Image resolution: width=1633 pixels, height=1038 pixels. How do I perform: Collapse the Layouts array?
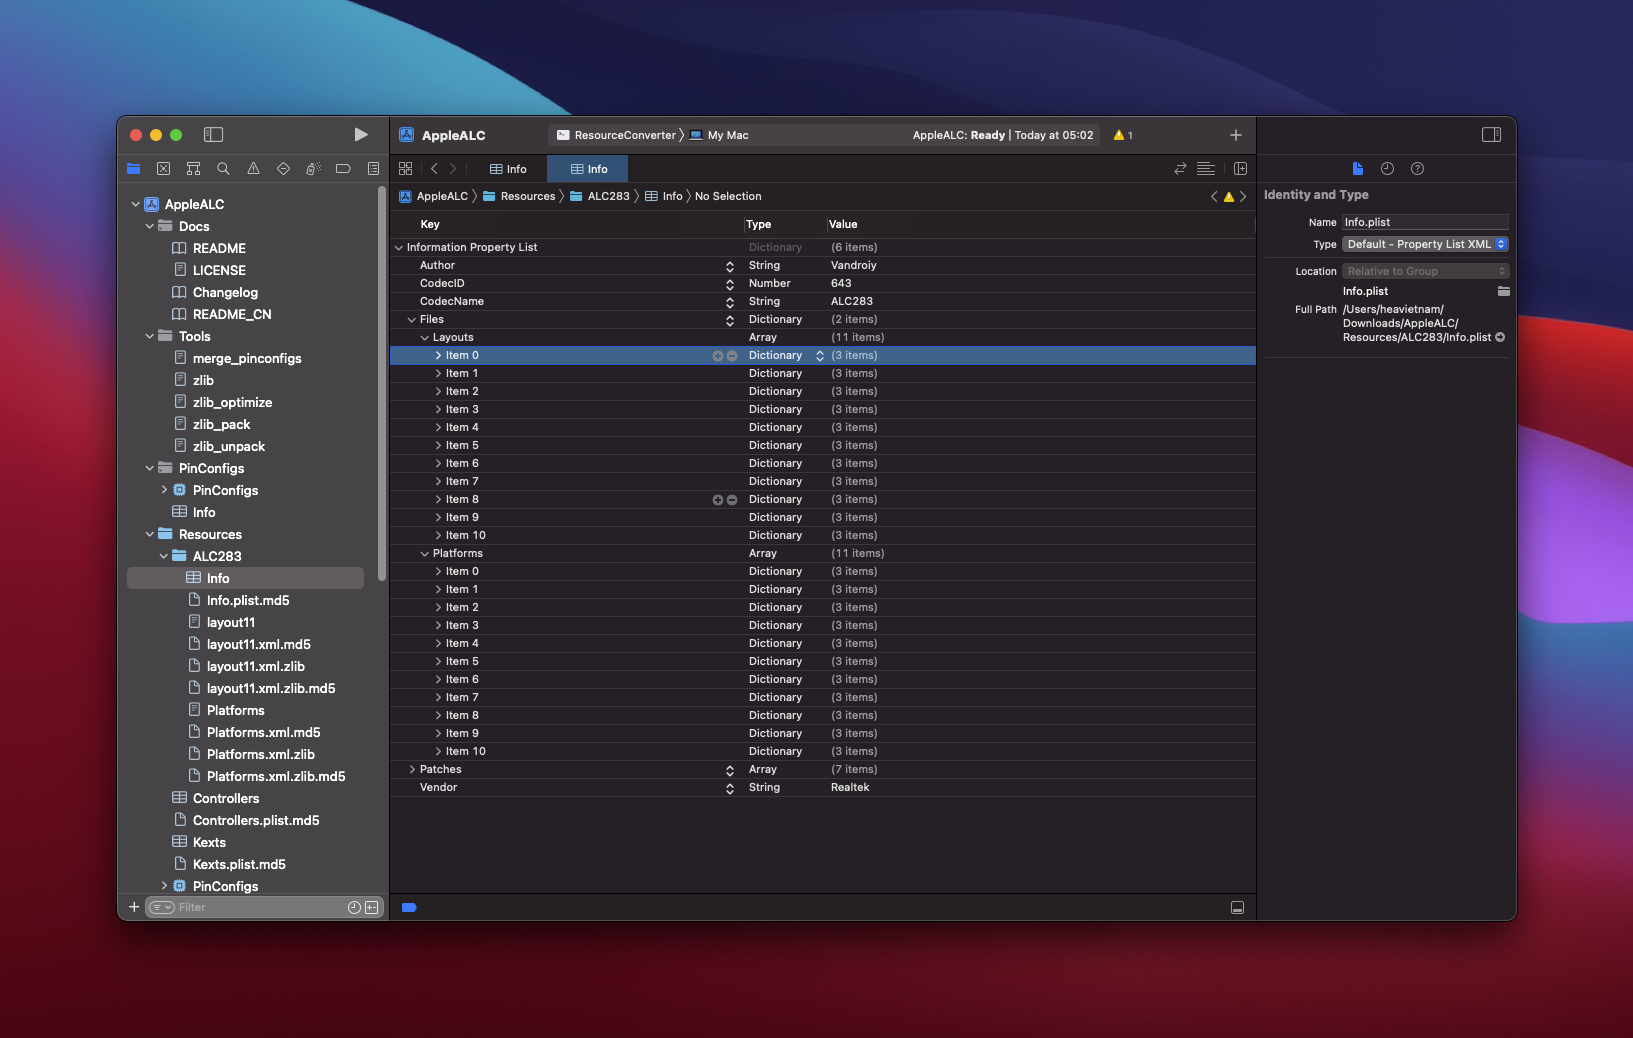[425, 338]
